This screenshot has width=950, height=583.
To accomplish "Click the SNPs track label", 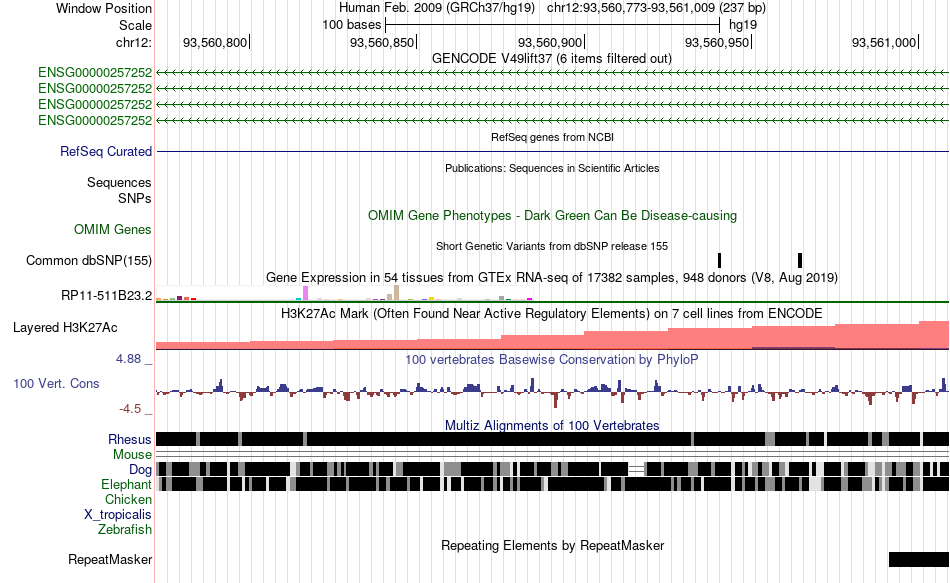I will tap(135, 198).
